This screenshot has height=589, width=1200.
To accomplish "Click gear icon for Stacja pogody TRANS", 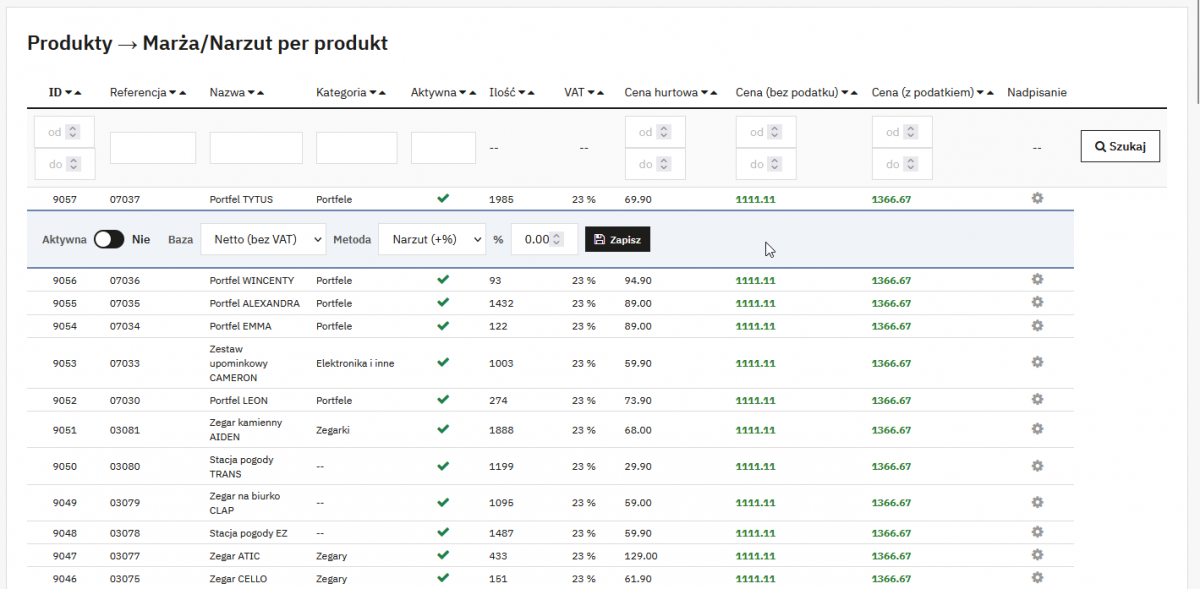I will tap(1037, 466).
